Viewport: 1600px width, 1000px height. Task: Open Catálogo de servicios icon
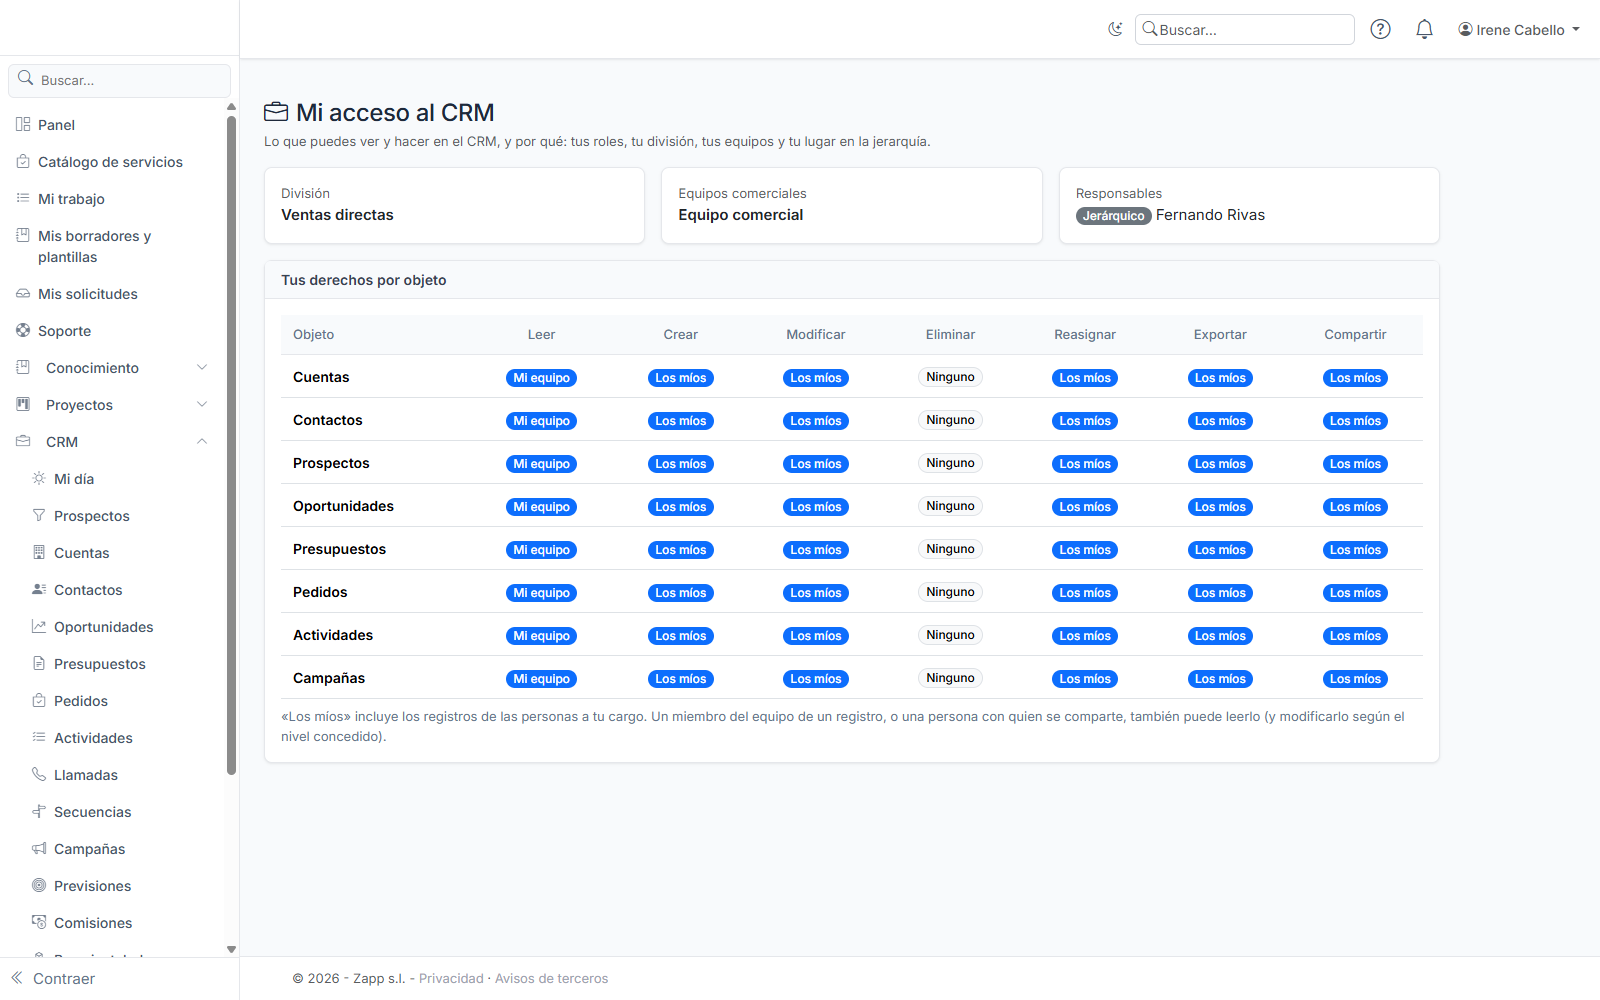pyautogui.click(x=23, y=162)
